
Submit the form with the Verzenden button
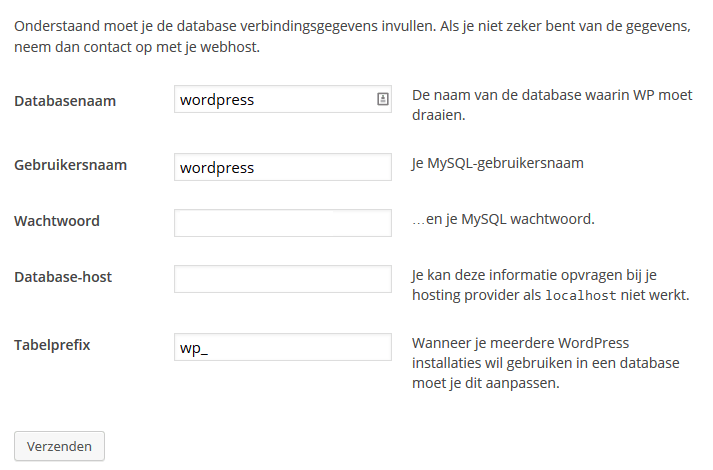pos(60,446)
